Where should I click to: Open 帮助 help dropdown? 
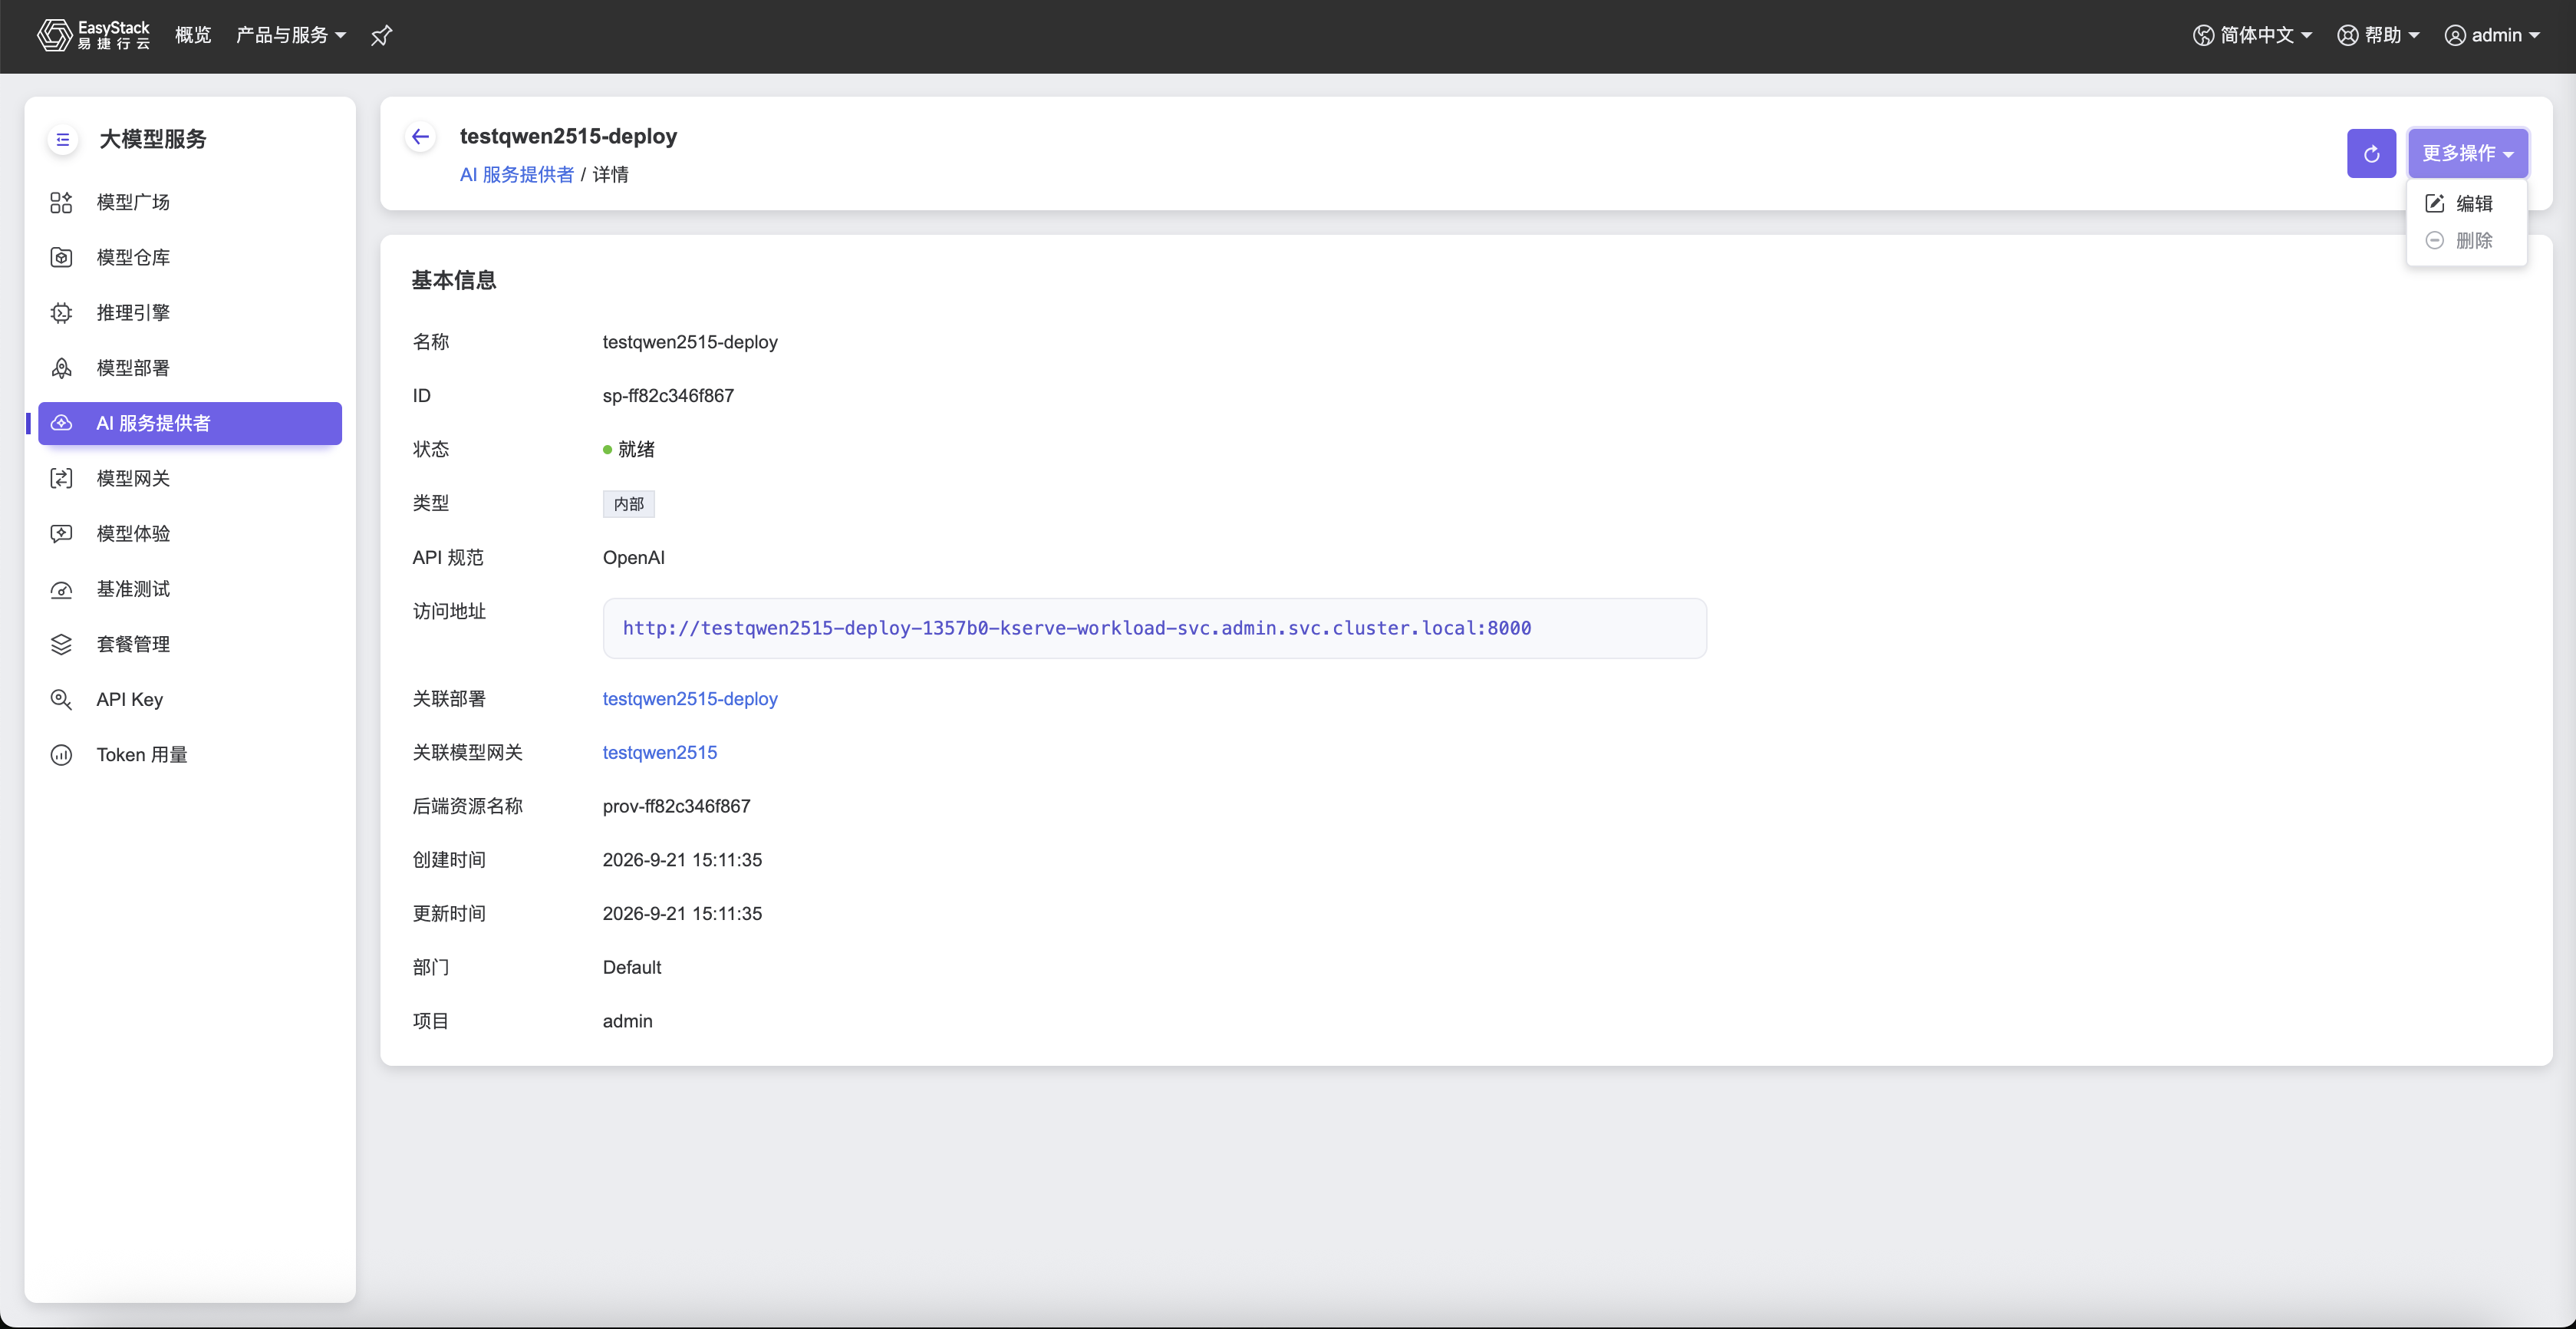point(2378,35)
